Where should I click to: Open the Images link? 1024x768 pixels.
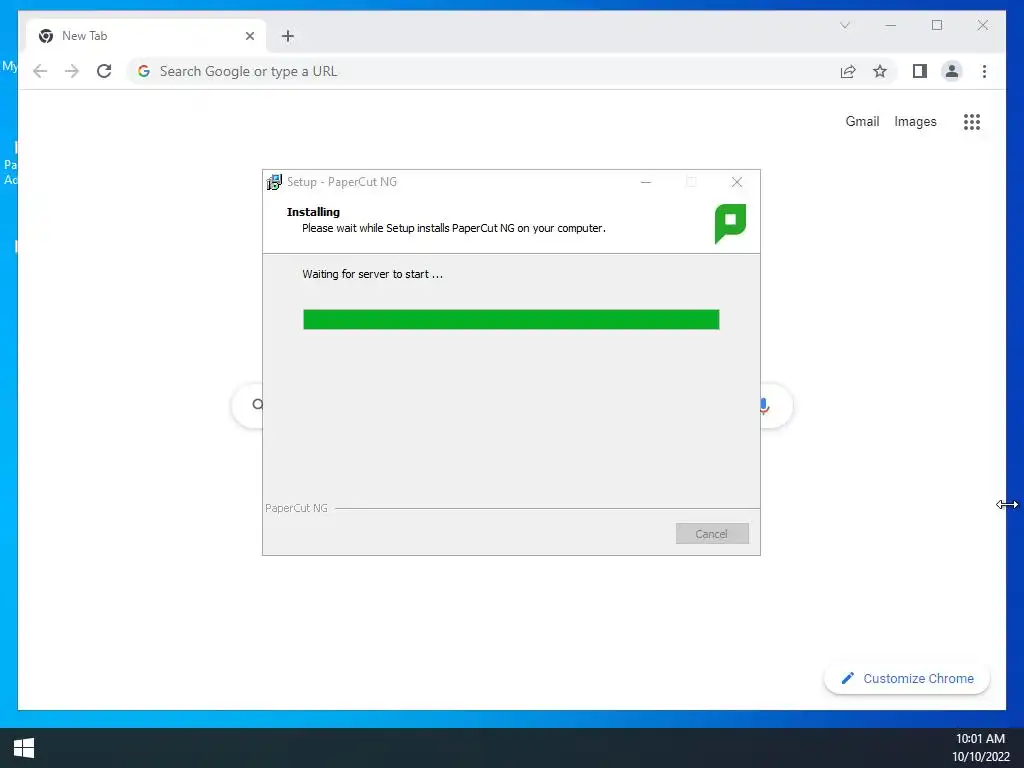(x=915, y=121)
